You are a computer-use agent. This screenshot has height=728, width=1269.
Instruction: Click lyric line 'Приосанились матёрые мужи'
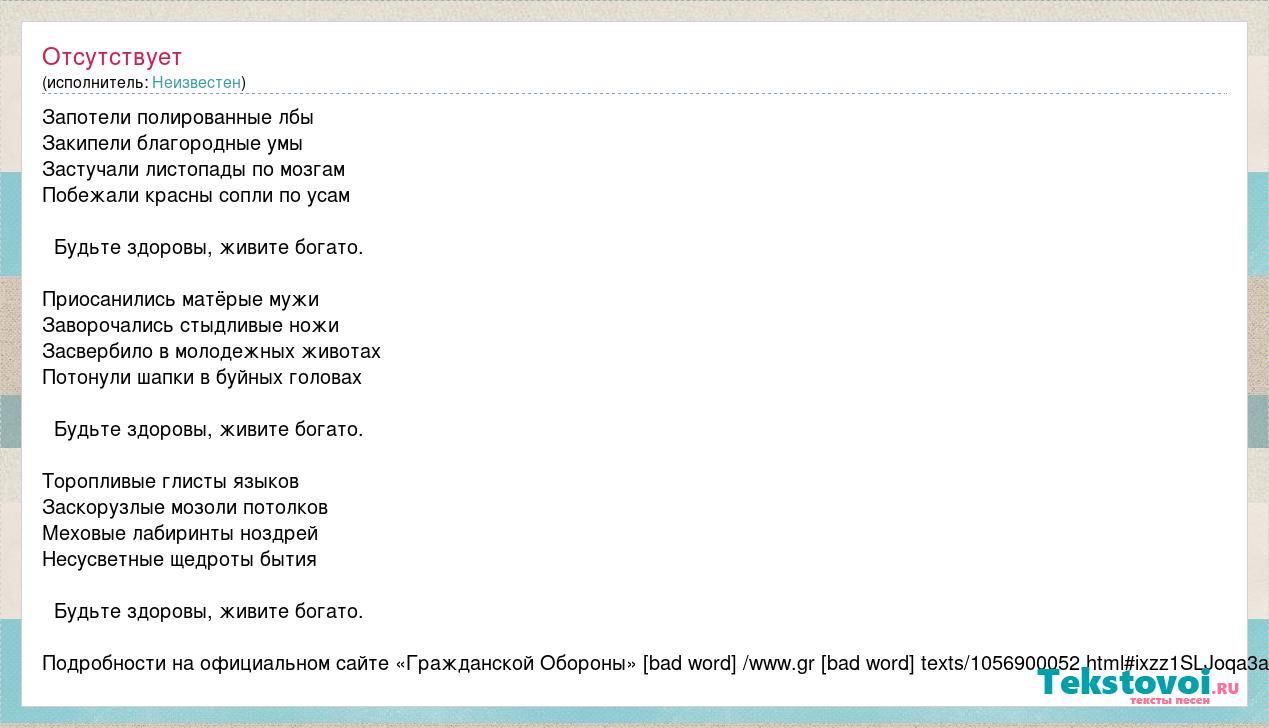(180, 300)
